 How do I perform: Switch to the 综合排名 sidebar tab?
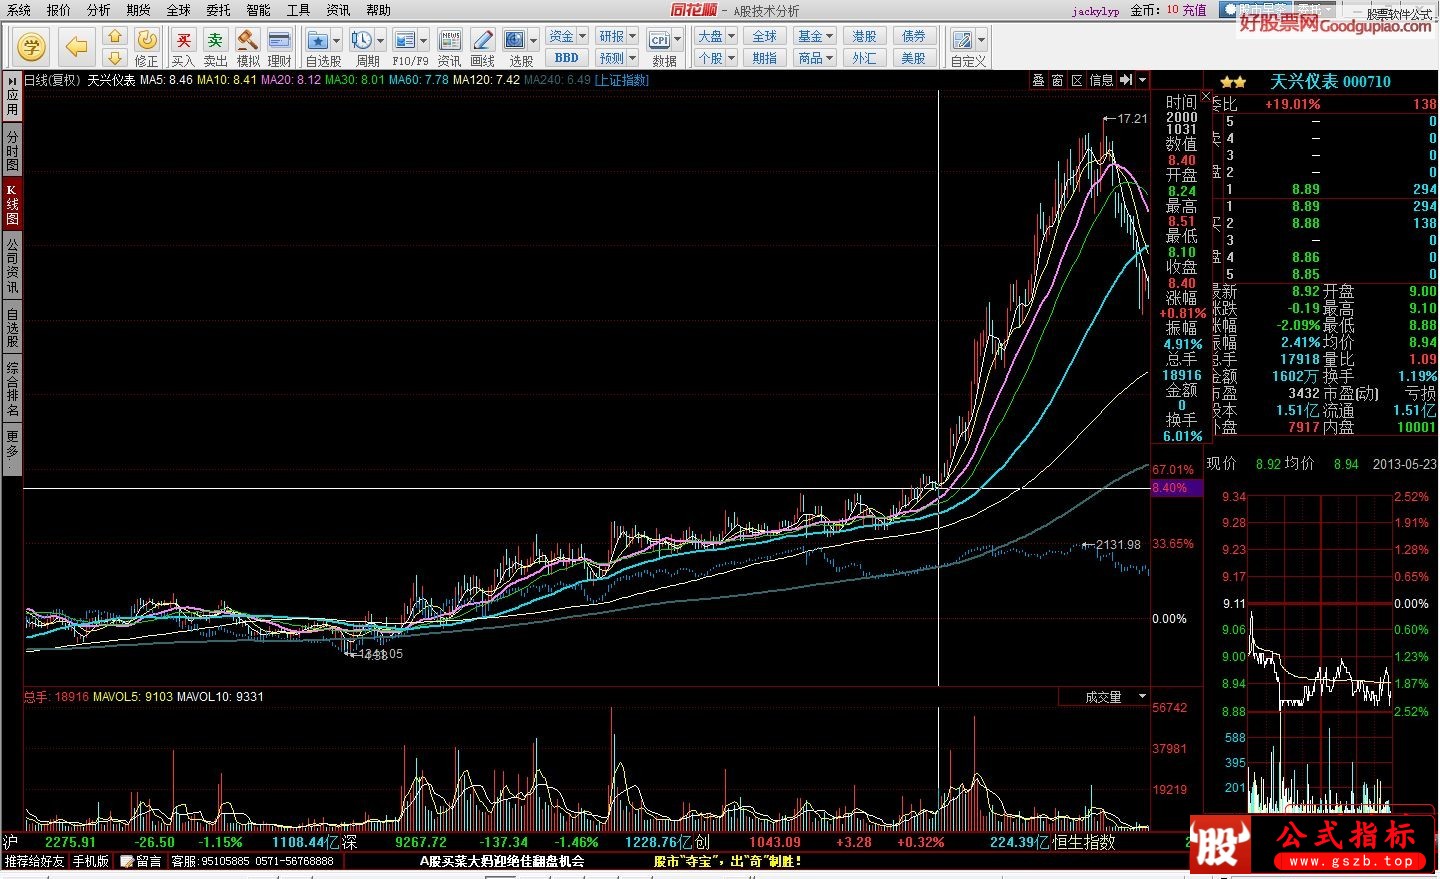coord(12,390)
